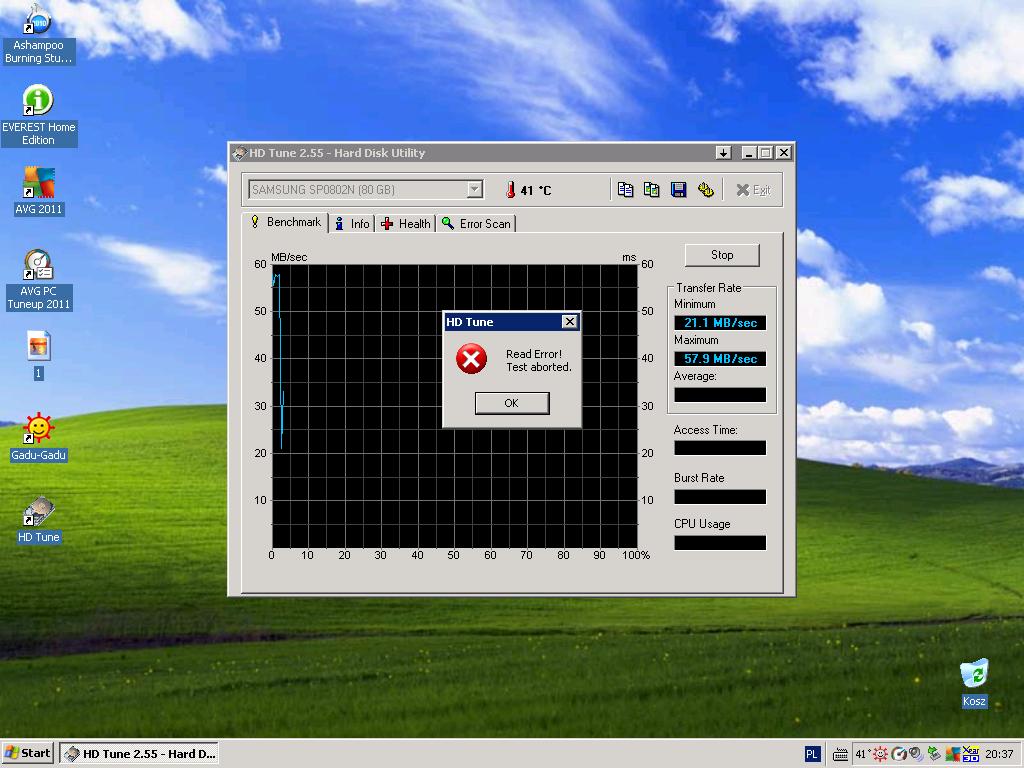Open Ashampoo Burning Studio desktop icon

(x=39, y=33)
